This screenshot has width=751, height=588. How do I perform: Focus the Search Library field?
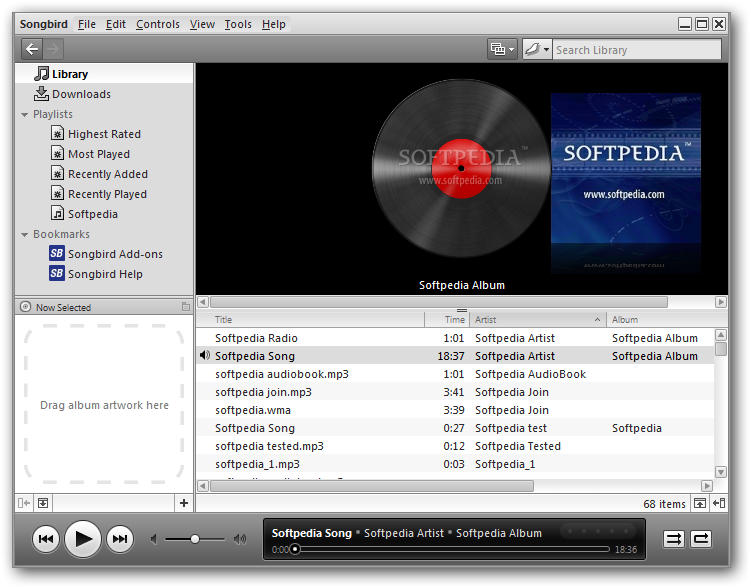637,50
